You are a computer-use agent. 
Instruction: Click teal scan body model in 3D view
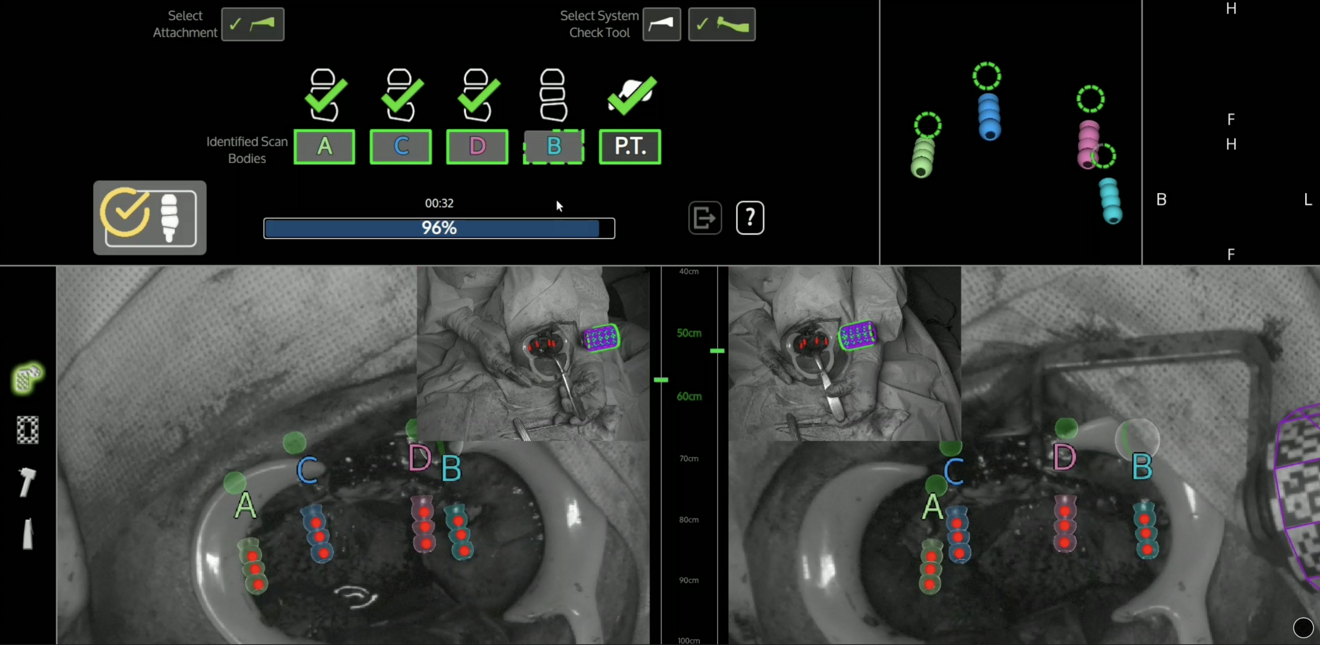pos(1110,200)
